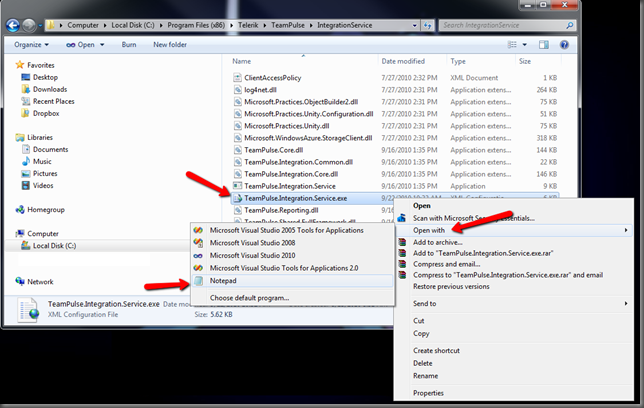The height and width of the screenshot is (408, 644).
Task: Click the Visual Studio 2010 icon in the submenu
Action: pos(198,256)
